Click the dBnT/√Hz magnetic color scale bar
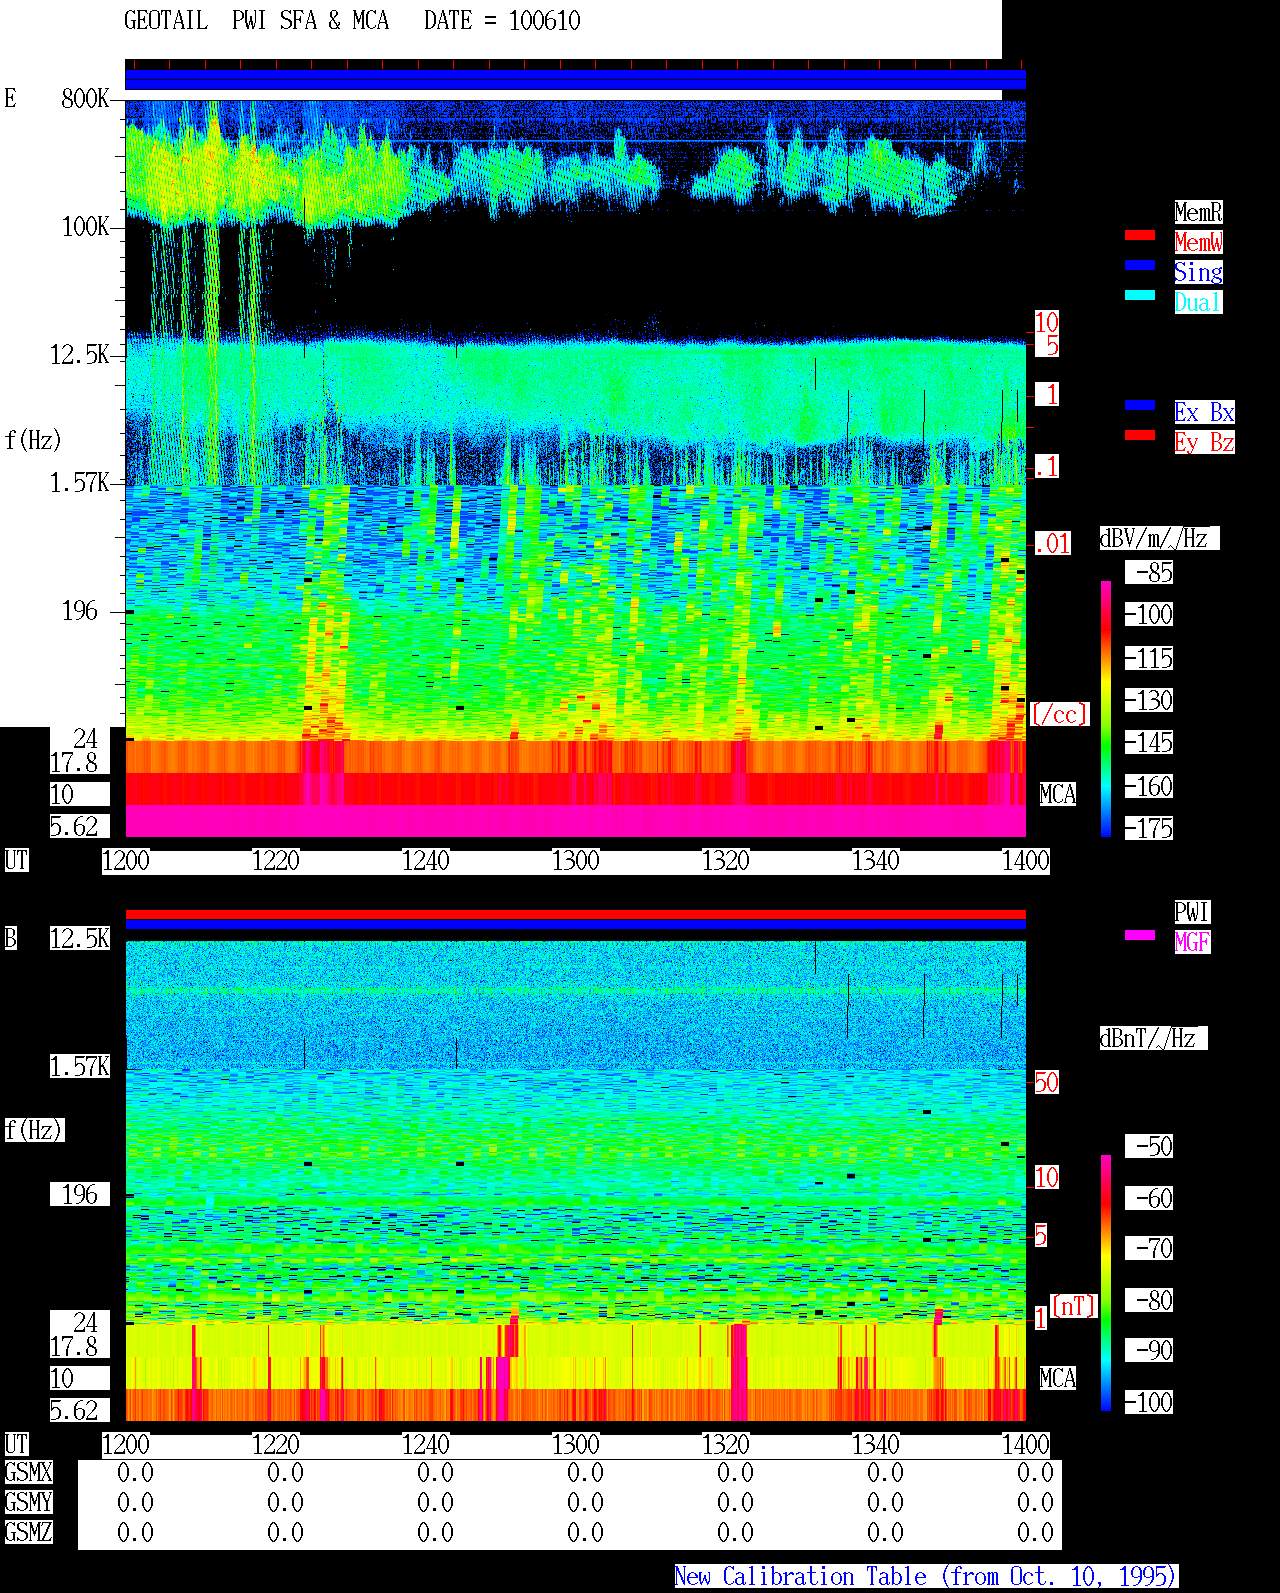This screenshot has height=1593, width=1280. (x=1106, y=1283)
